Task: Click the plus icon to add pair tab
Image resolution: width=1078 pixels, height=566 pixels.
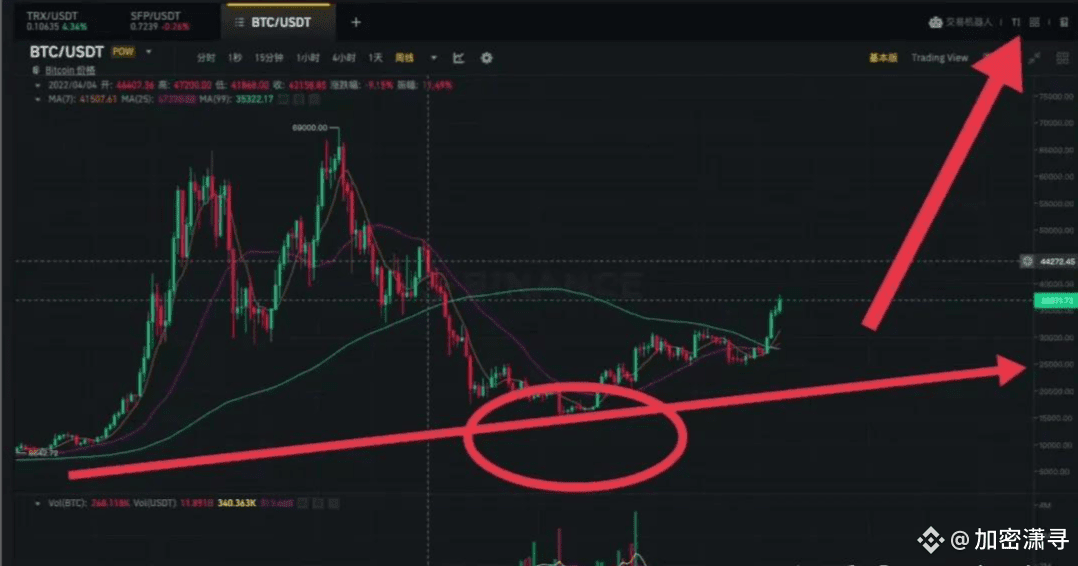Action: [355, 23]
